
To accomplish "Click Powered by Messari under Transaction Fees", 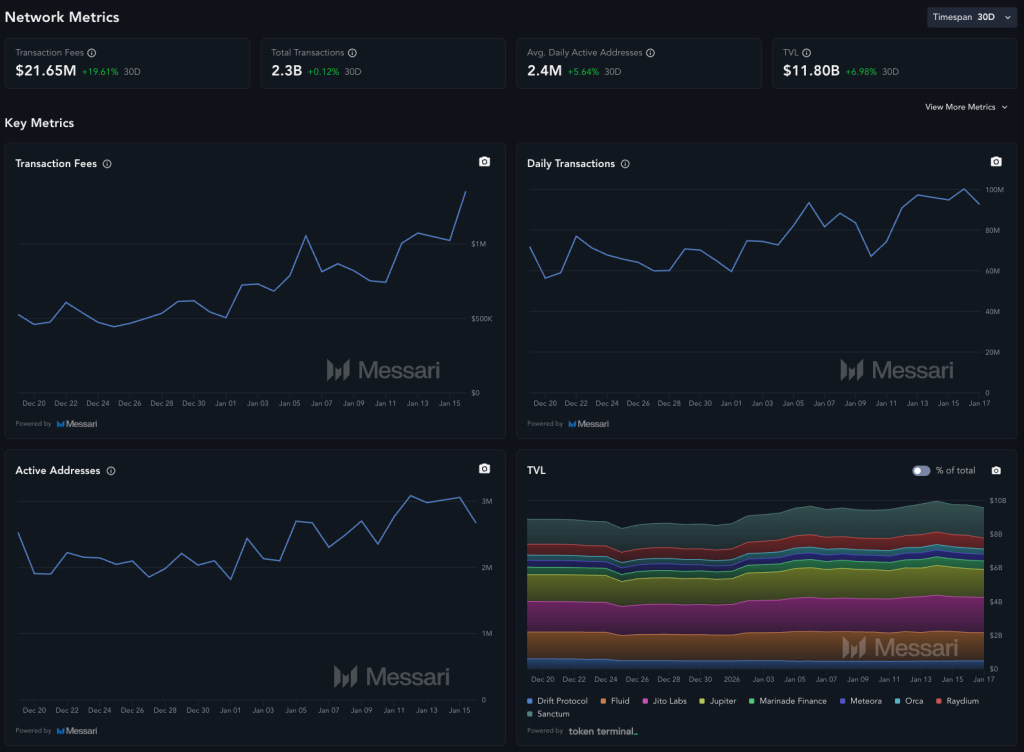I will pyautogui.click(x=55, y=423).
